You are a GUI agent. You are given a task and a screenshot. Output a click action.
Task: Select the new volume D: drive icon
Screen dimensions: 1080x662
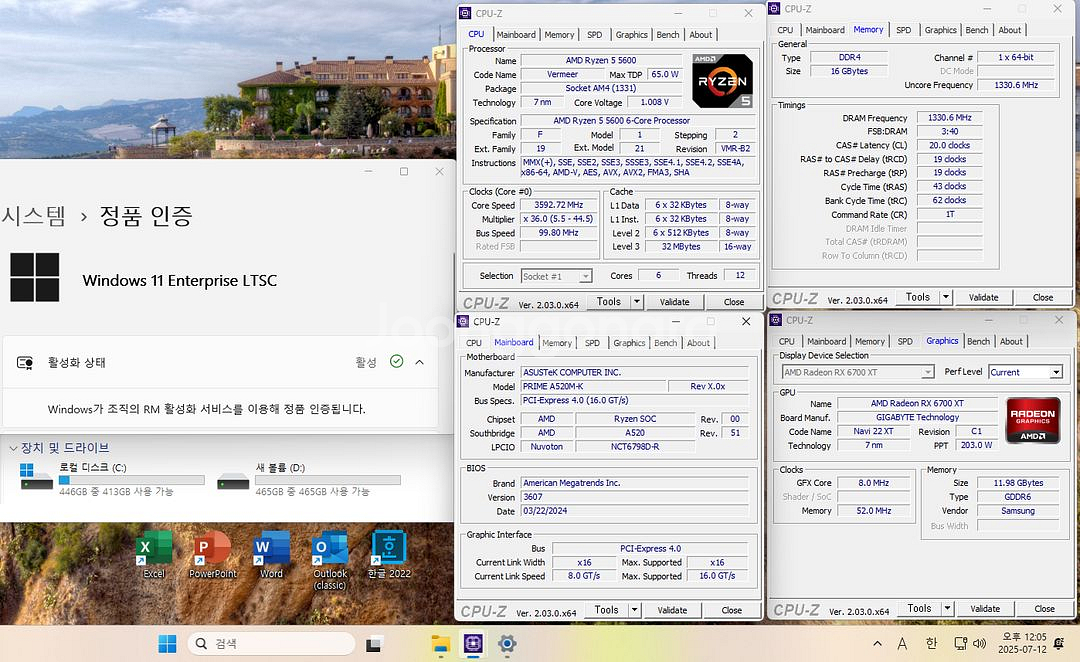233,481
